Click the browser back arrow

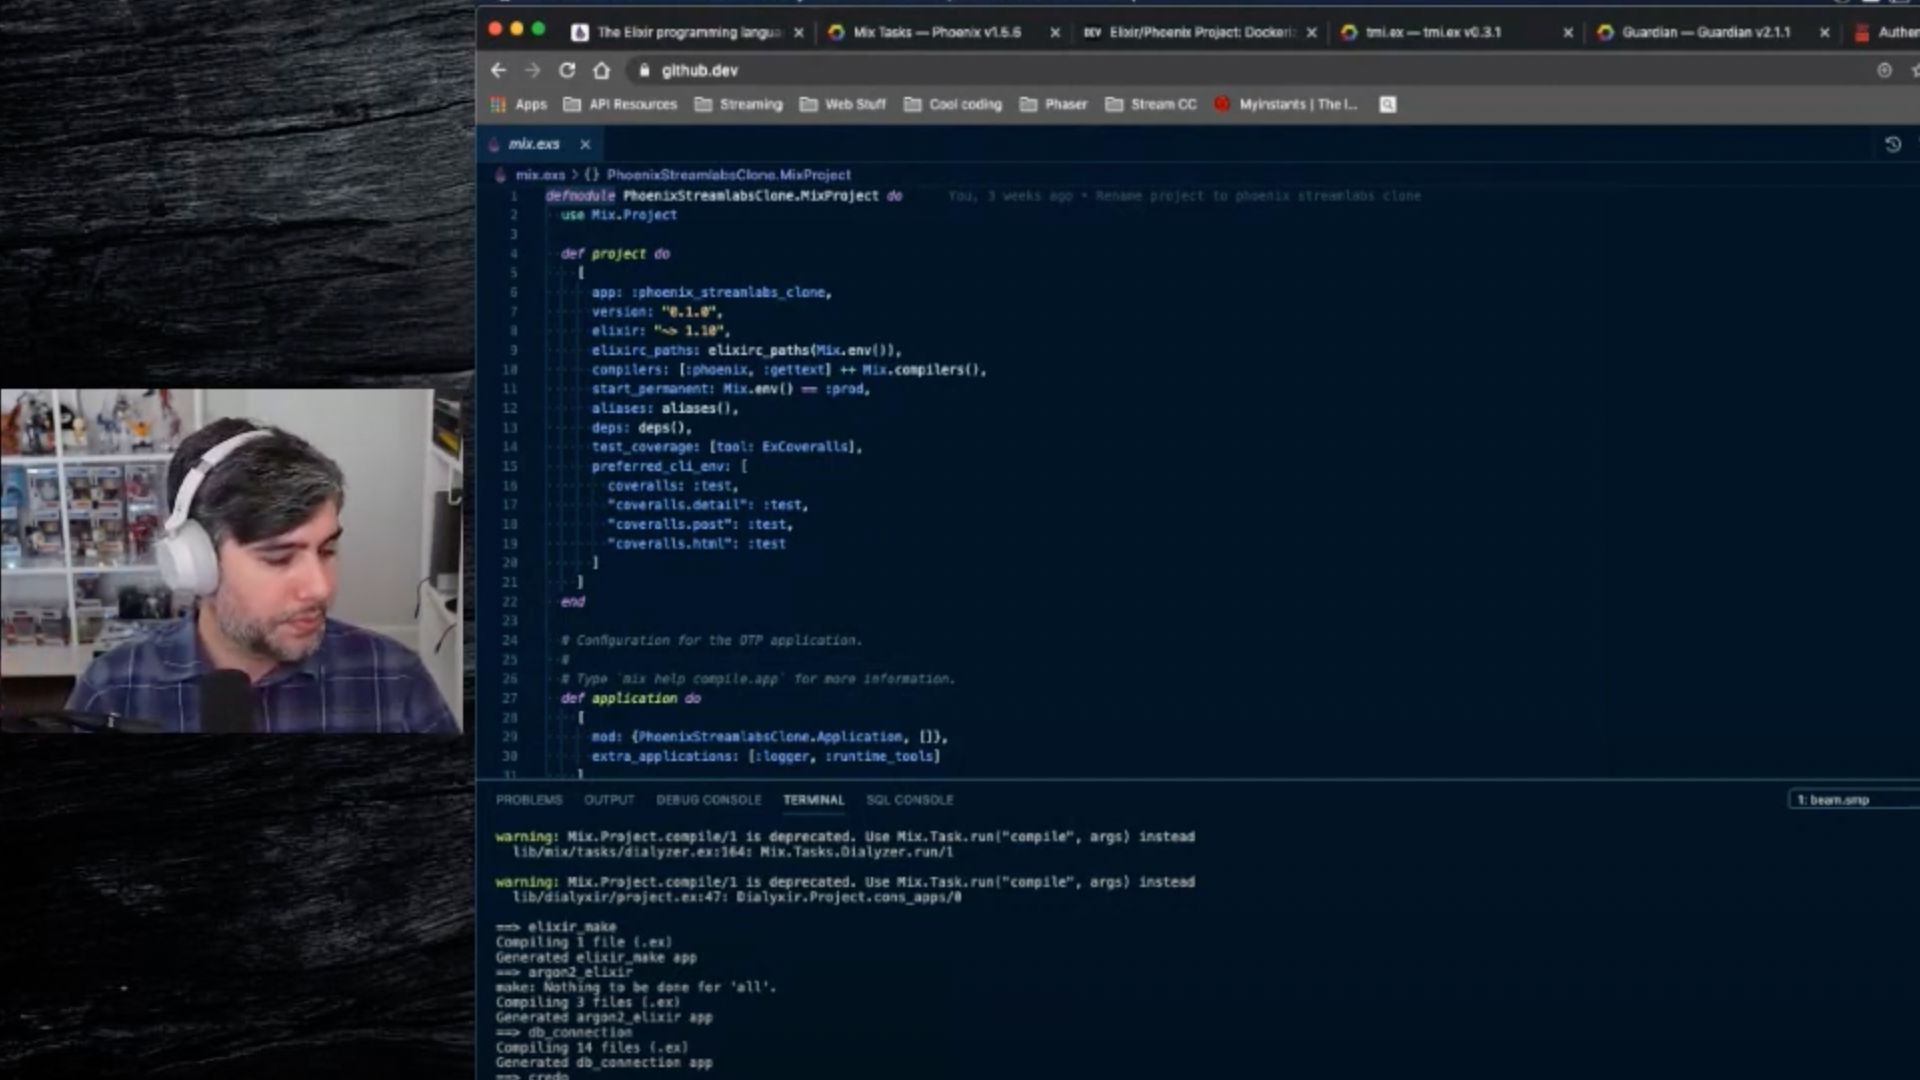click(498, 70)
